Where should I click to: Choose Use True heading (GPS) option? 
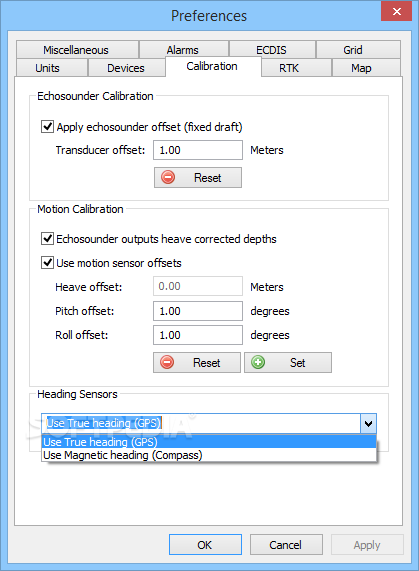[209, 442]
